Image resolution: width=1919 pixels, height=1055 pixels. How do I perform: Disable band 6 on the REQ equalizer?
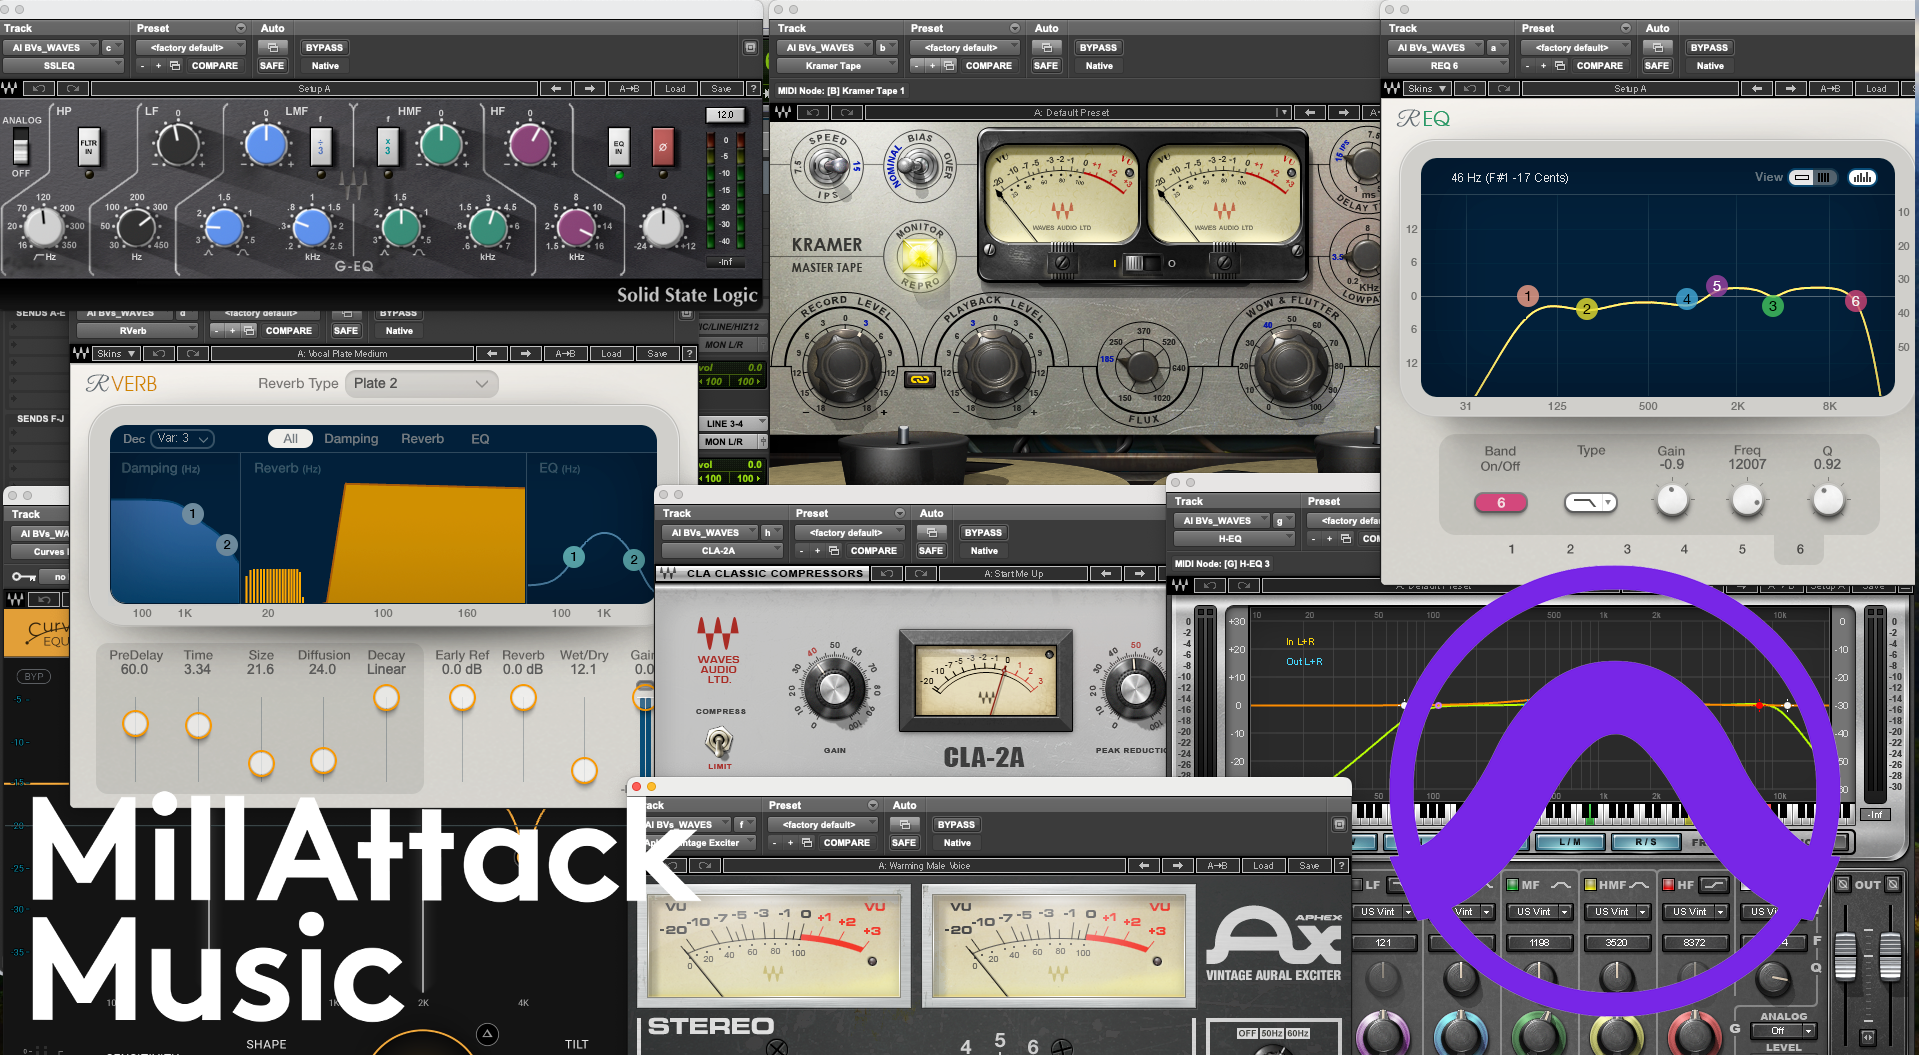1500,502
